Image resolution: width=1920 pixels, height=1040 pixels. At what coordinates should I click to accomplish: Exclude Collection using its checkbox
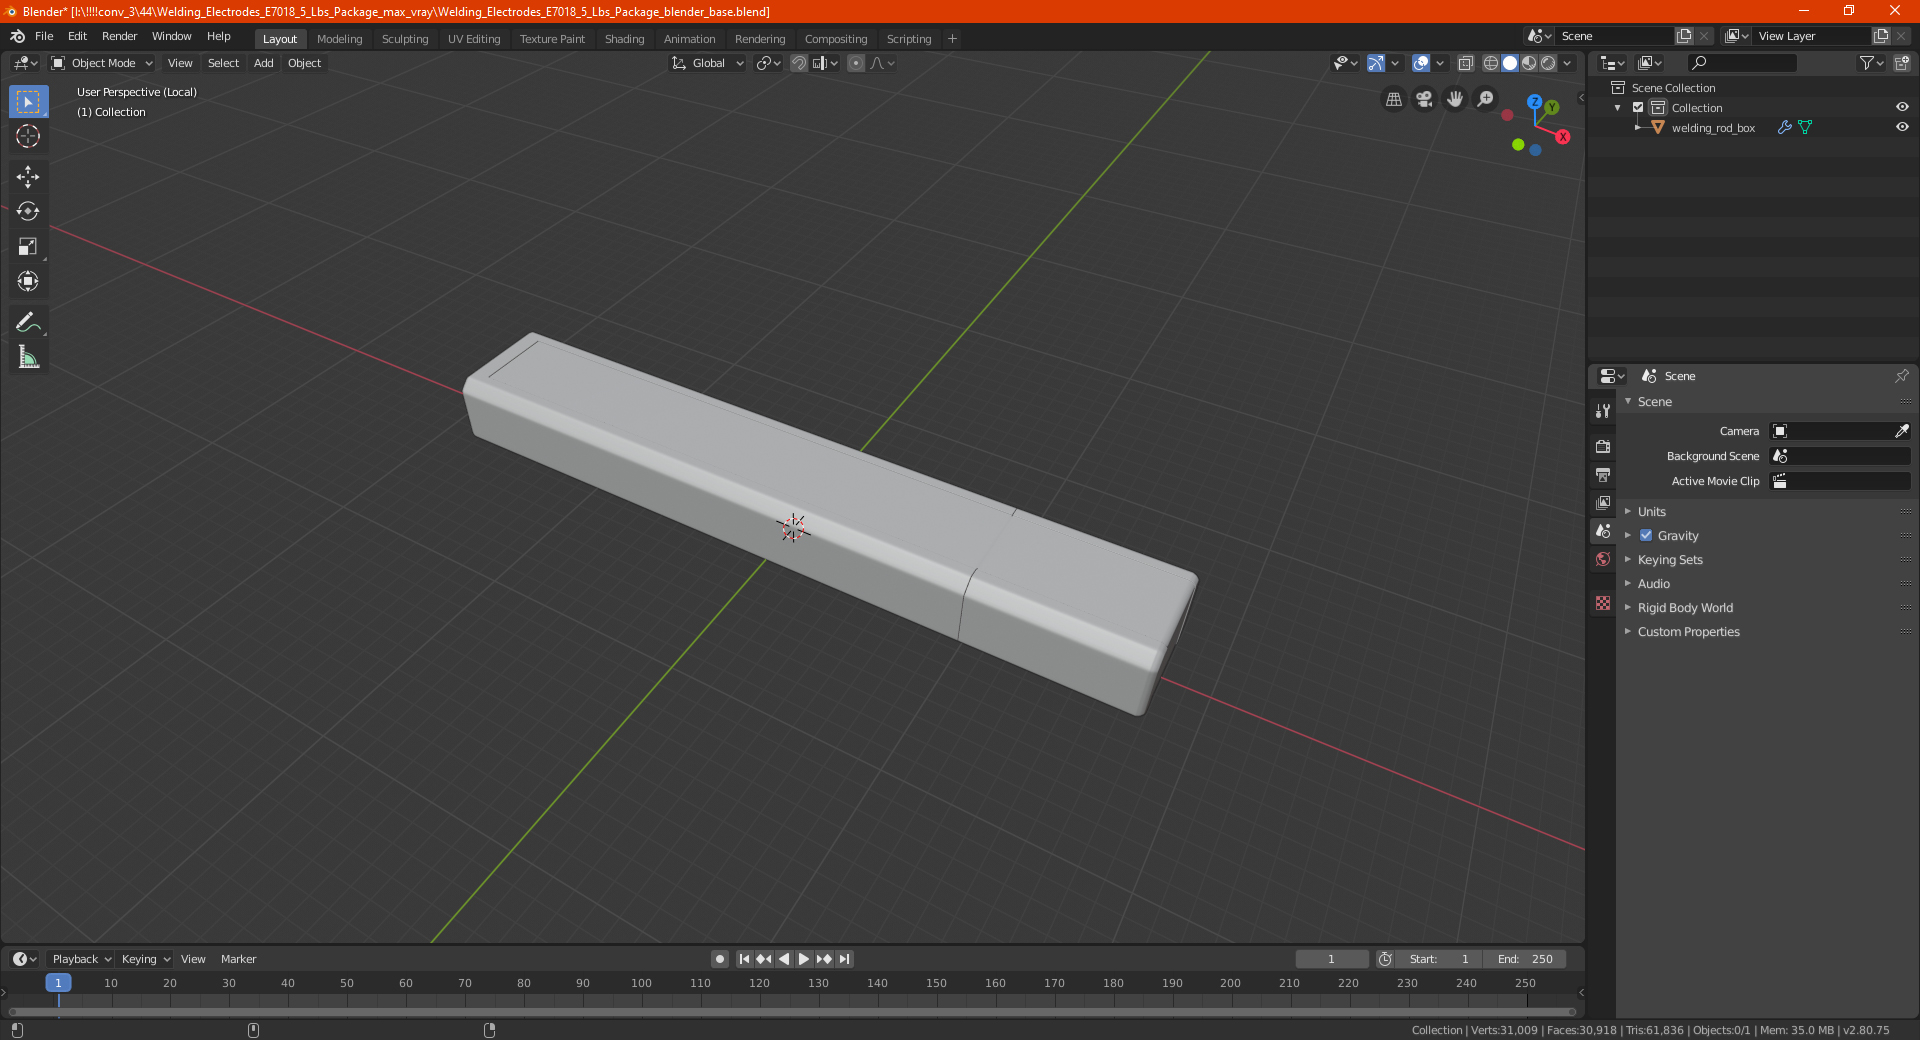(1638, 107)
